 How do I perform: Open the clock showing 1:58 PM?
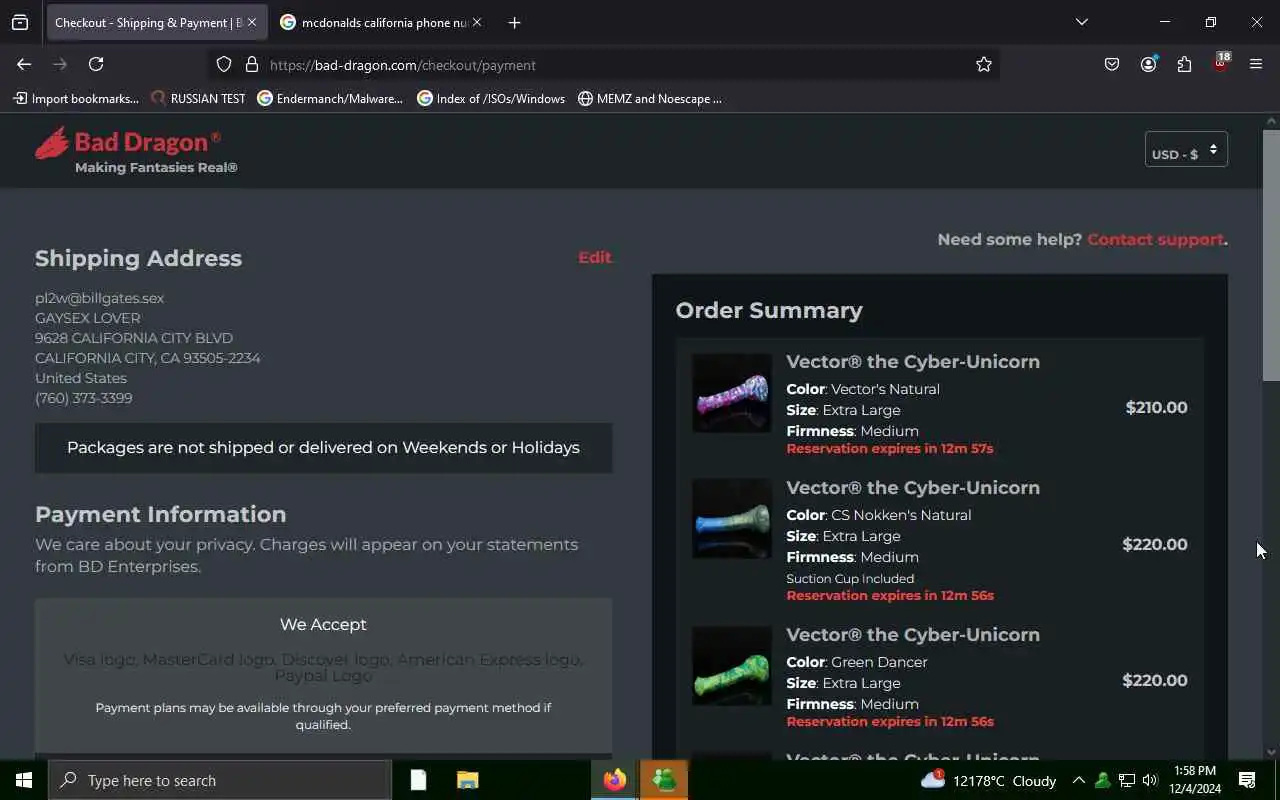(x=1194, y=780)
